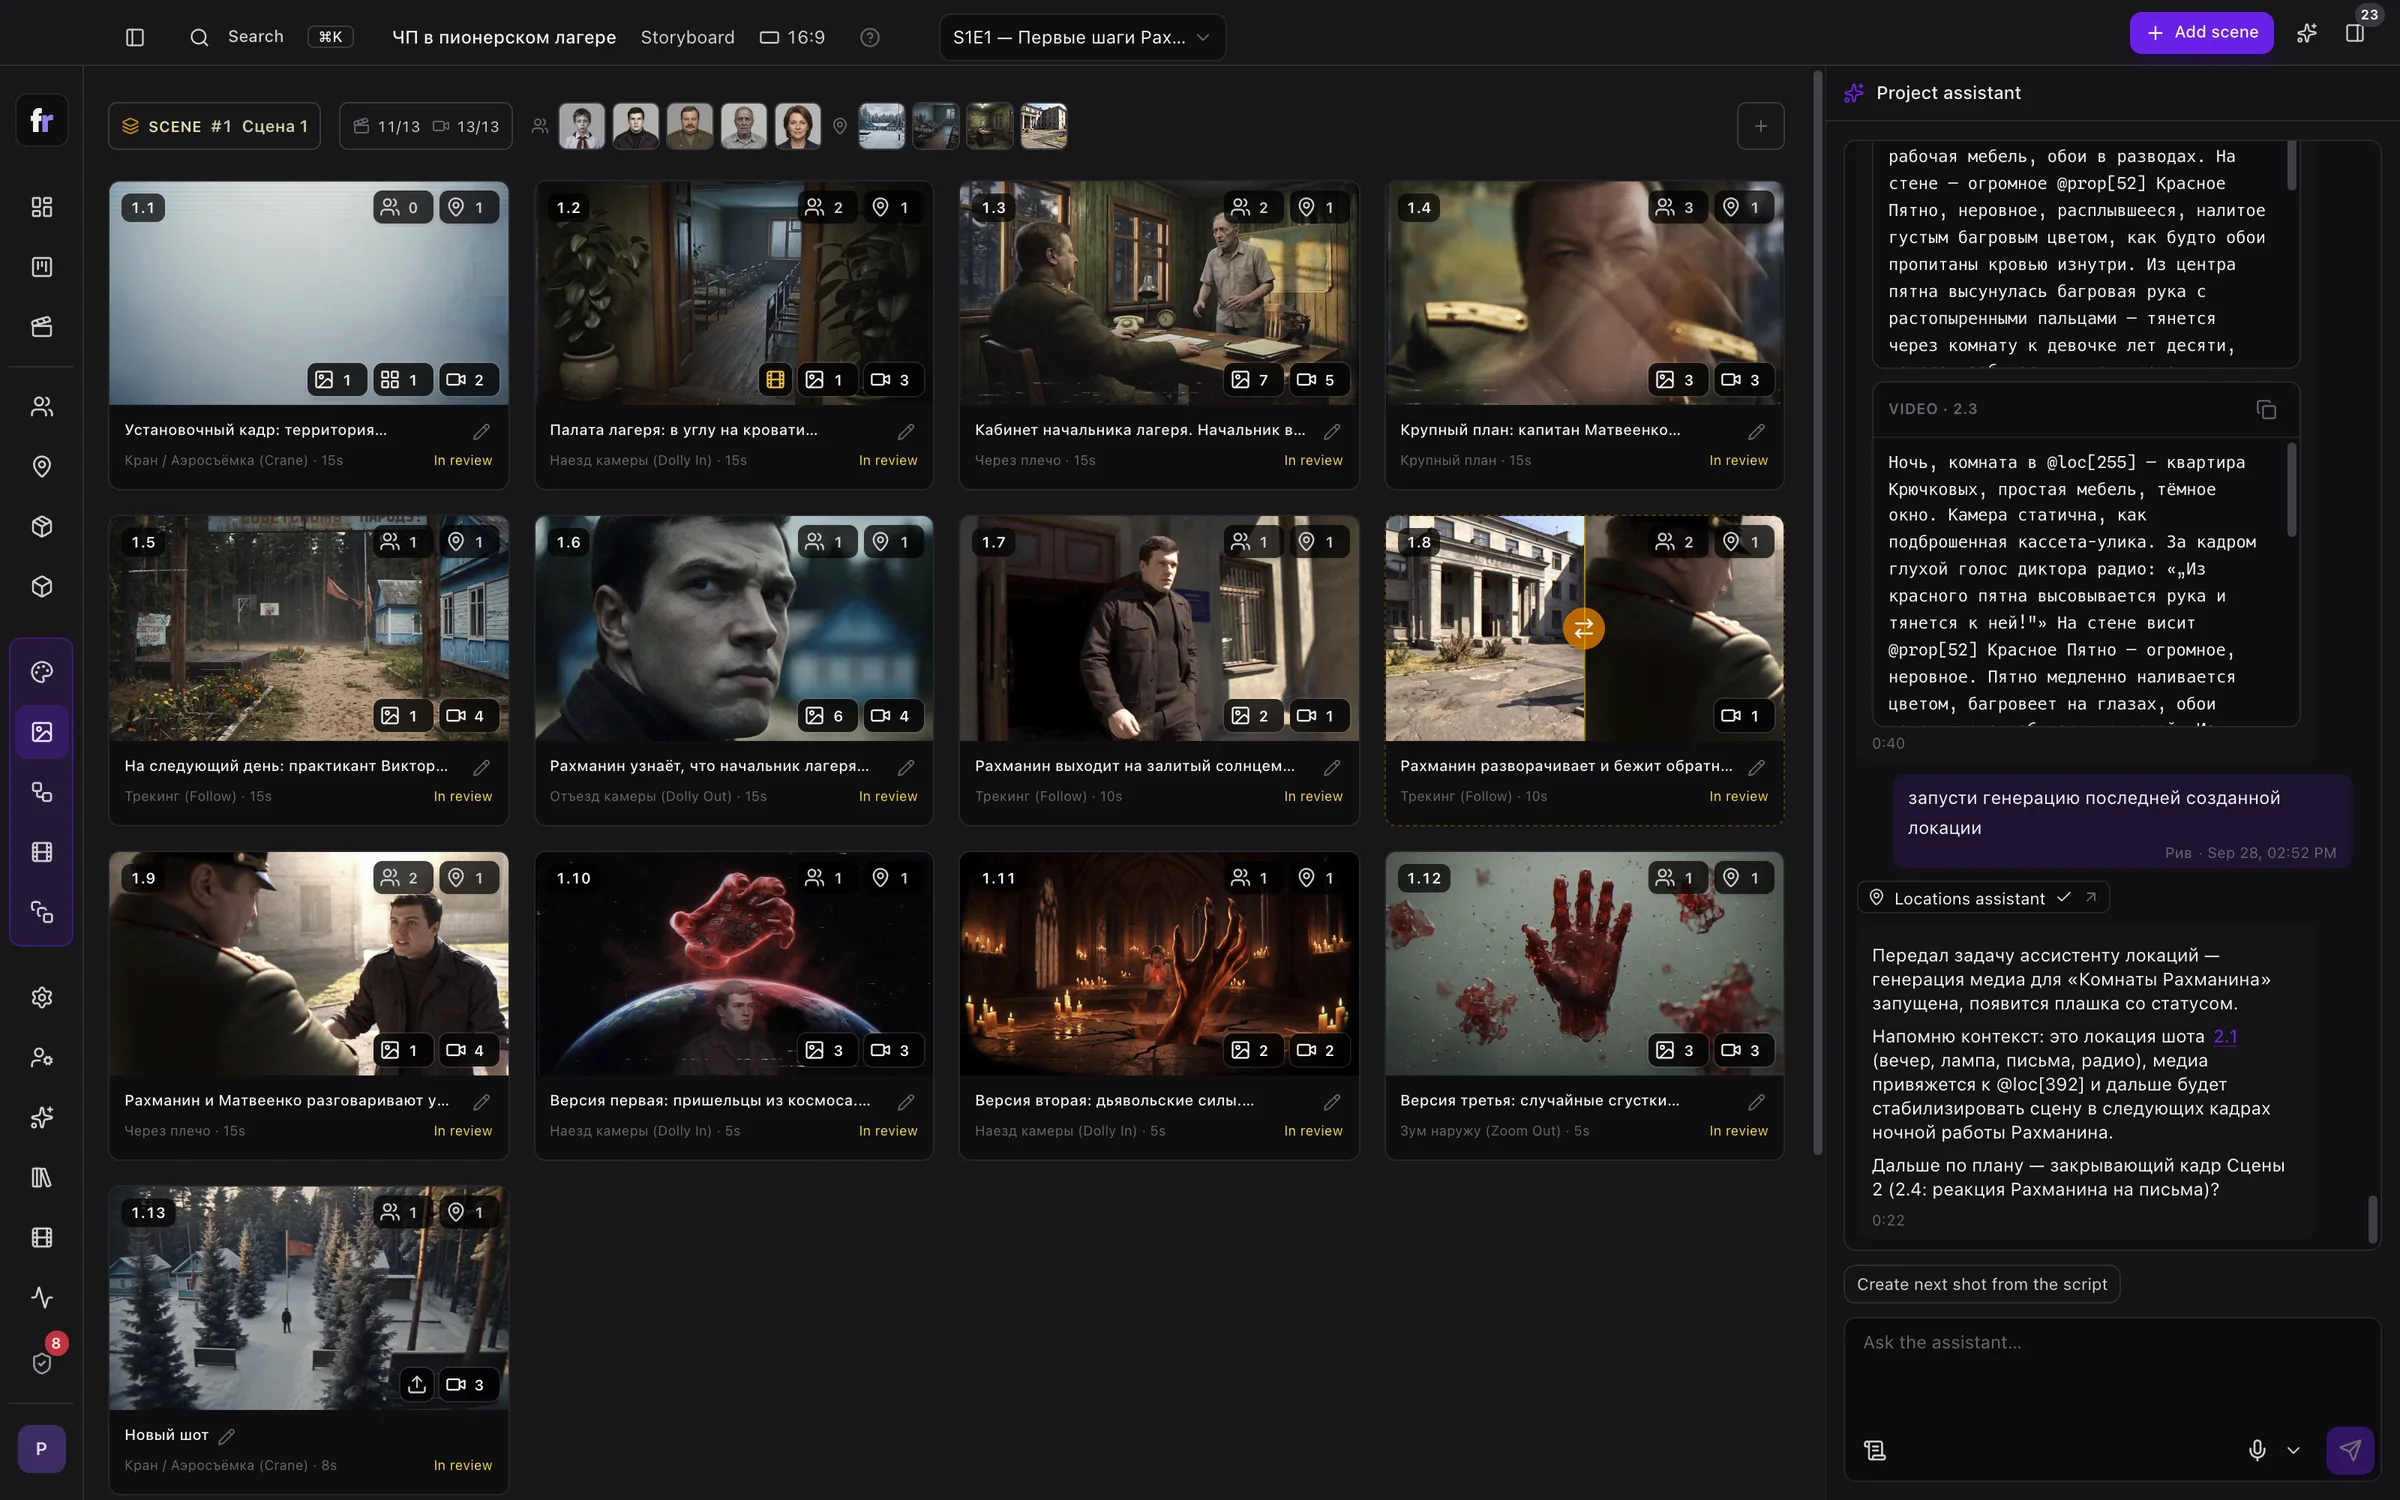
Task: Open the user avatar P button
Action: tap(42, 1449)
